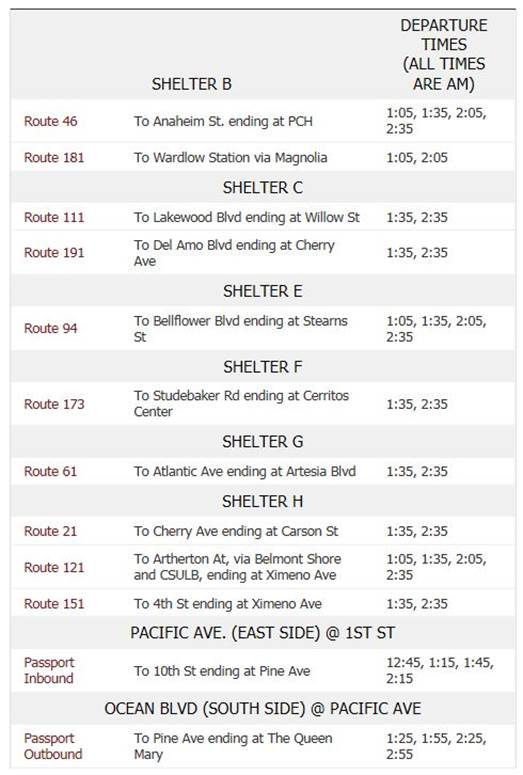Image resolution: width=523 pixels, height=775 pixels.
Task: Click the Ocean Blvd South Side header
Action: tap(262, 709)
